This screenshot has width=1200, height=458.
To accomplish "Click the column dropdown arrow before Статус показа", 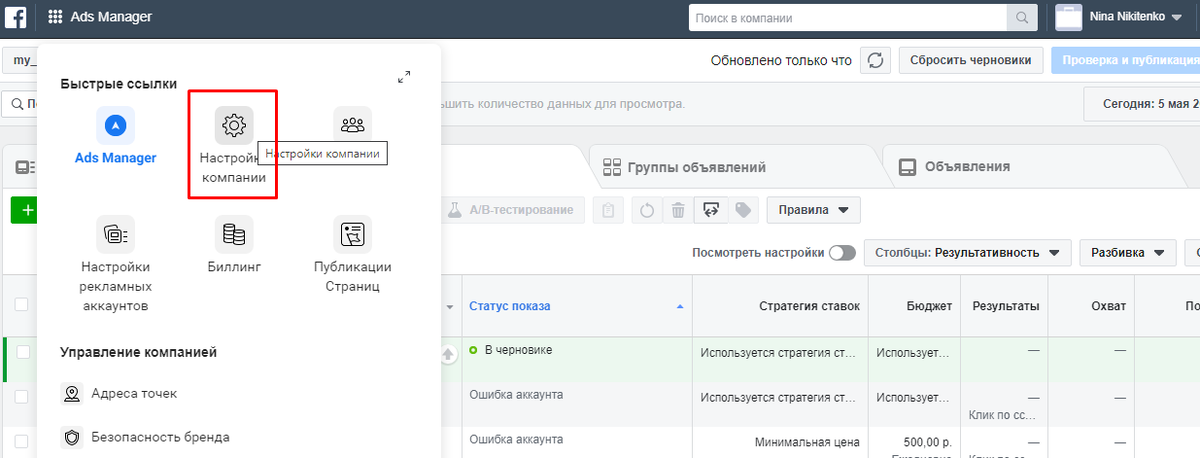I will [x=450, y=306].
